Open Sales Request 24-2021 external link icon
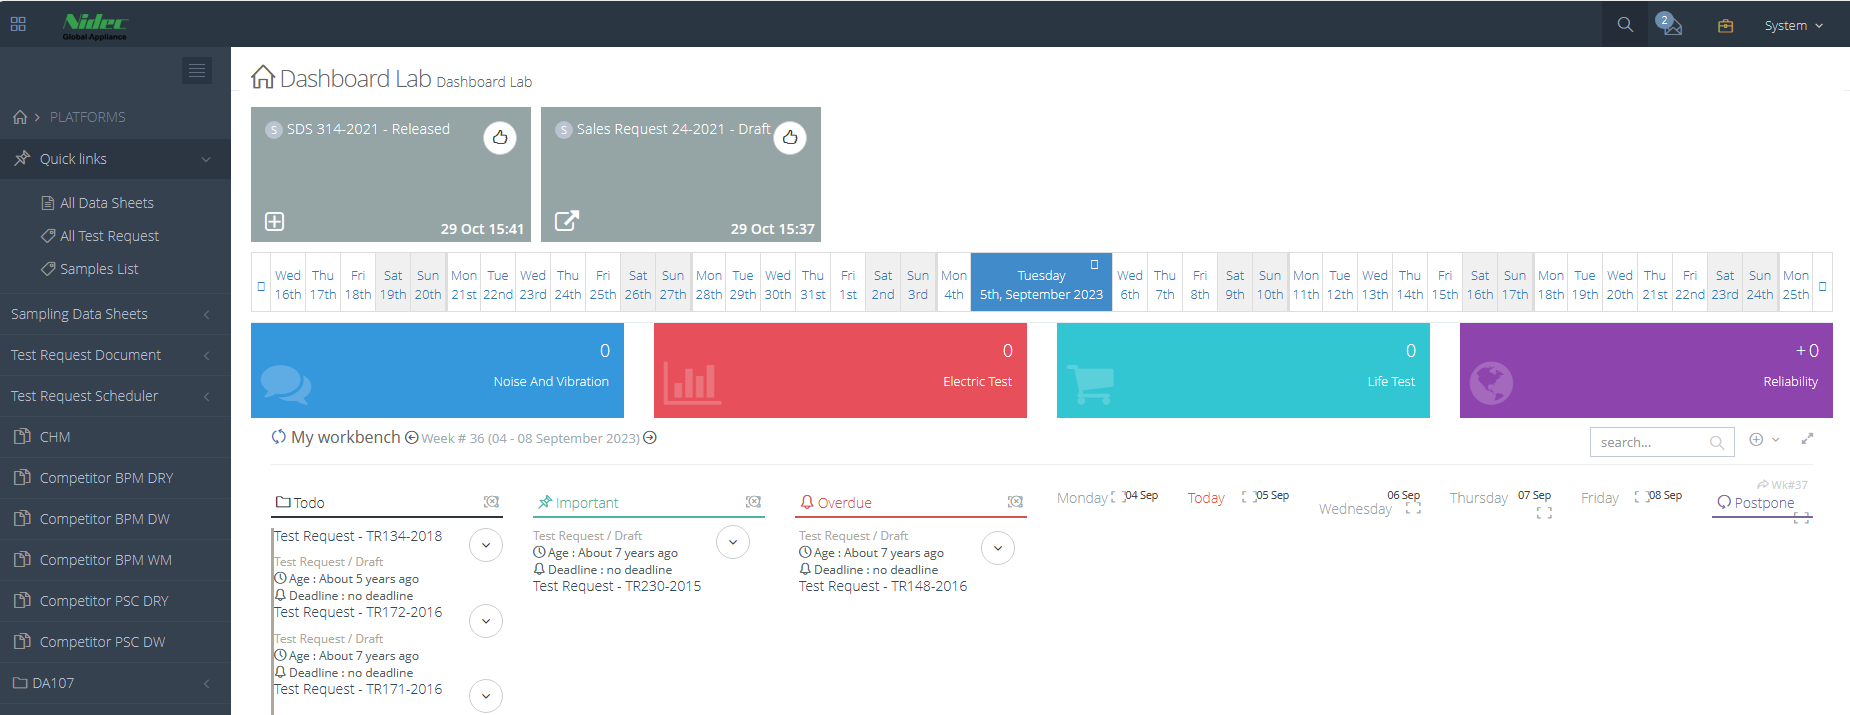Viewport: 1850px width, 715px height. pos(567,221)
